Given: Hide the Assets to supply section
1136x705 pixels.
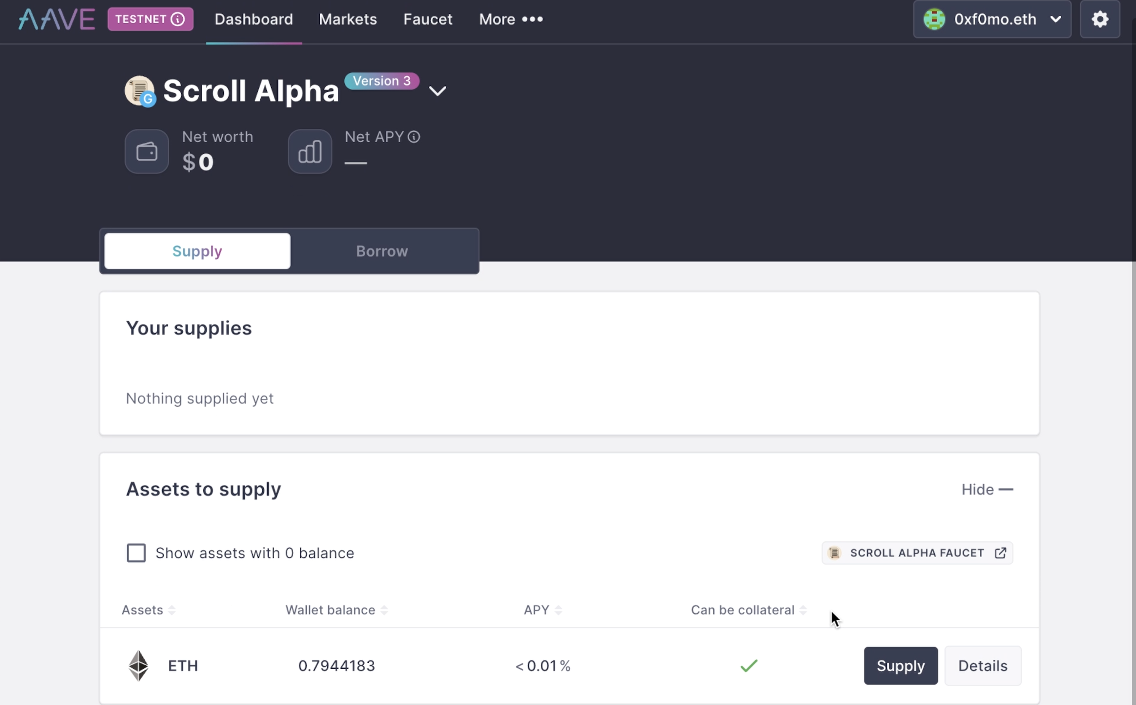Looking at the screenshot, I should (987, 490).
